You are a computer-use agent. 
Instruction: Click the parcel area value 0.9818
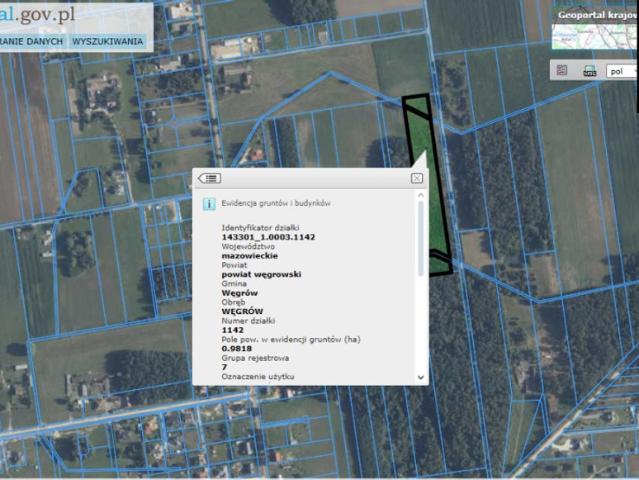[237, 349]
